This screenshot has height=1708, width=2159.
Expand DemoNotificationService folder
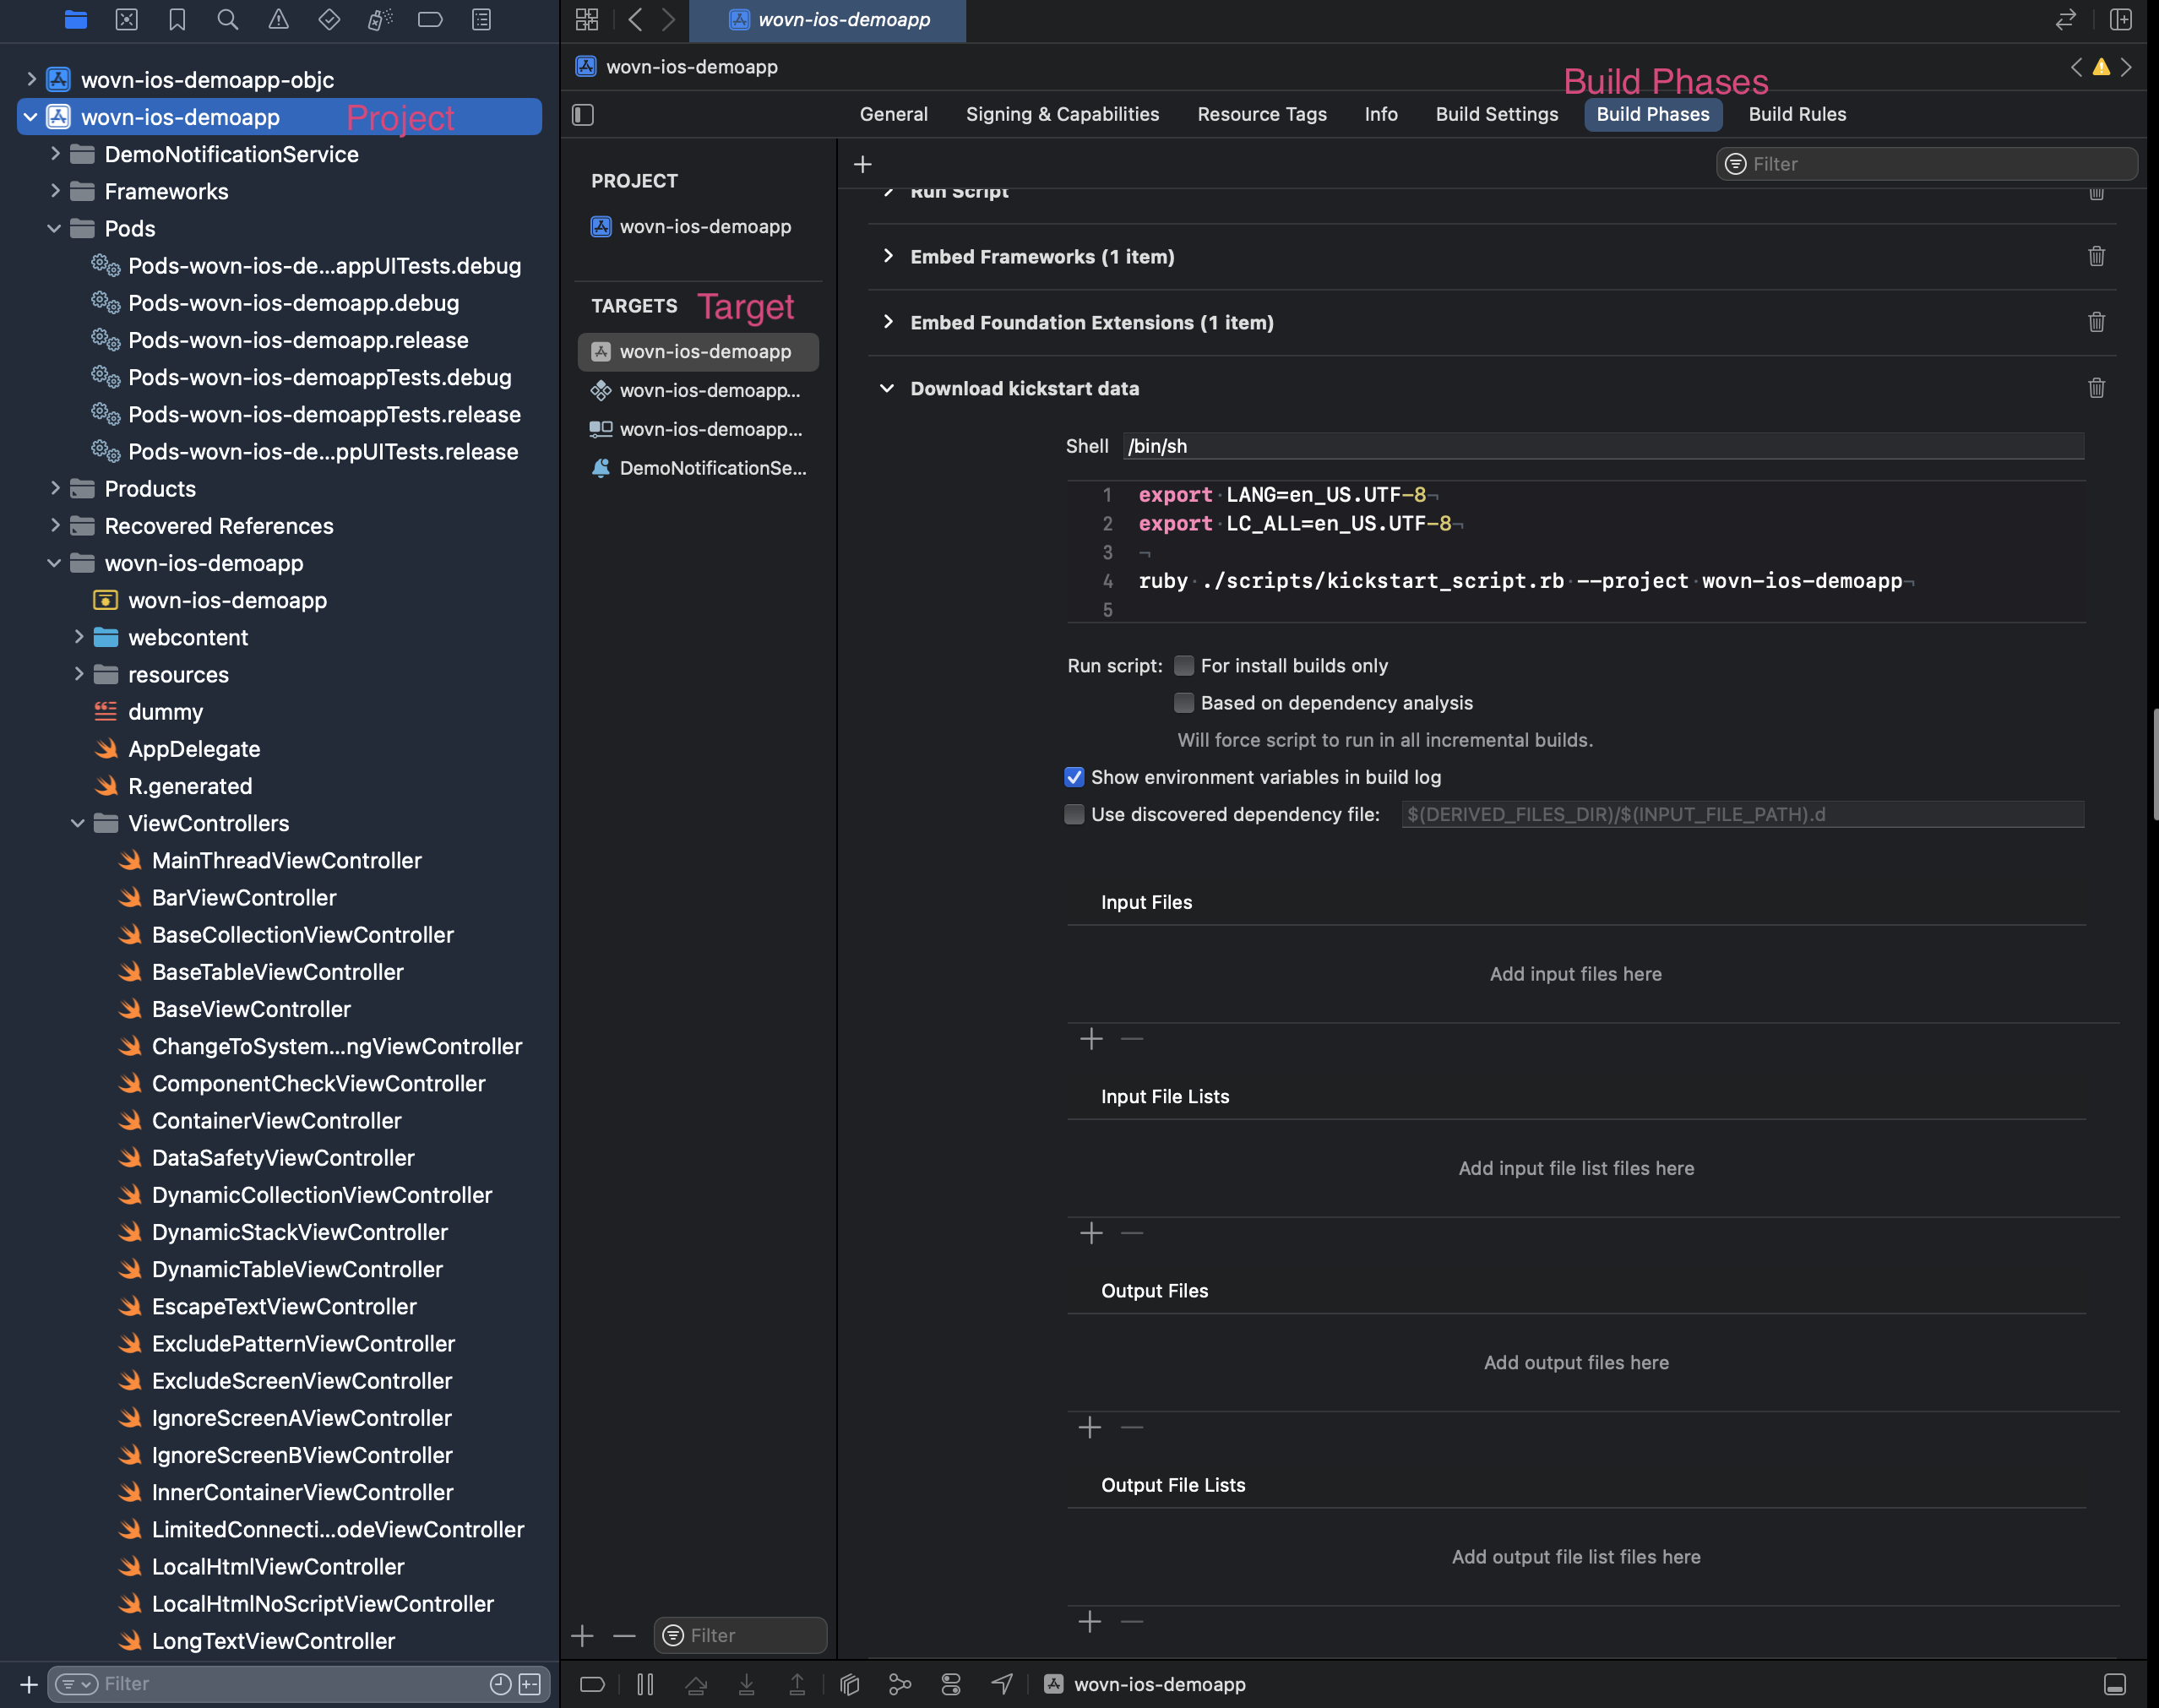pyautogui.click(x=55, y=154)
